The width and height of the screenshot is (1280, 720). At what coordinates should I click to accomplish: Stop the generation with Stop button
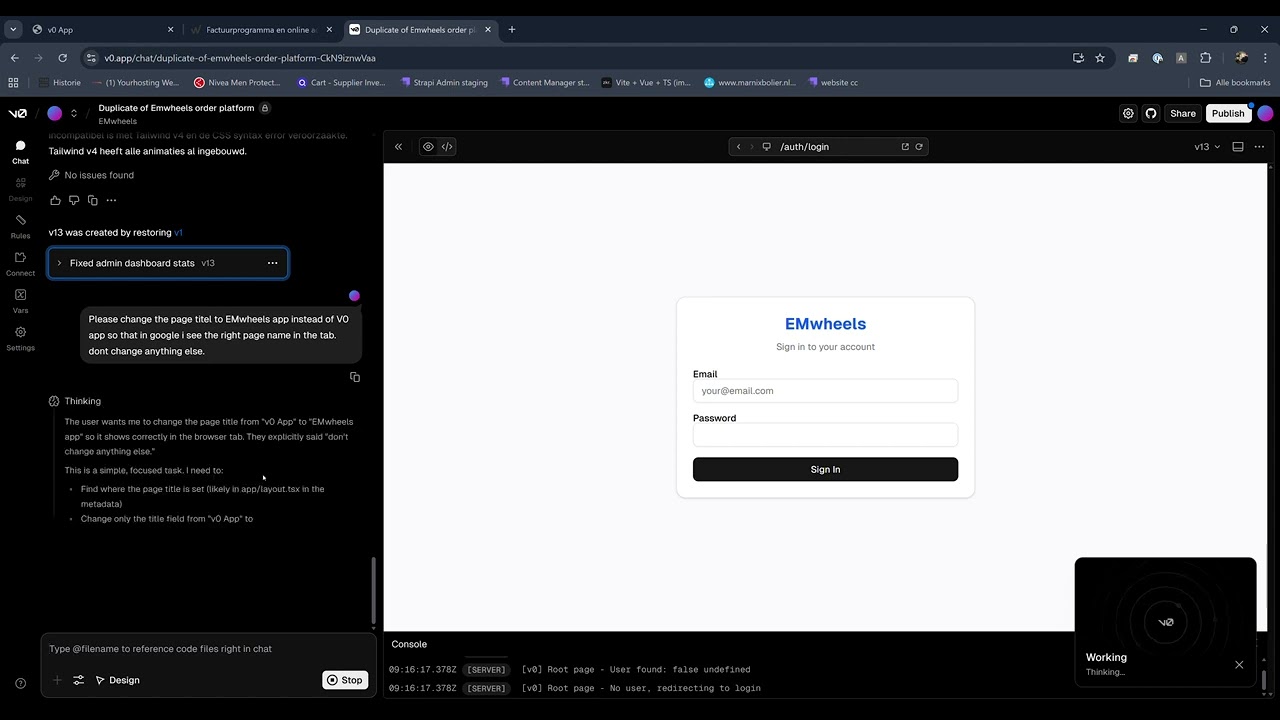344,680
